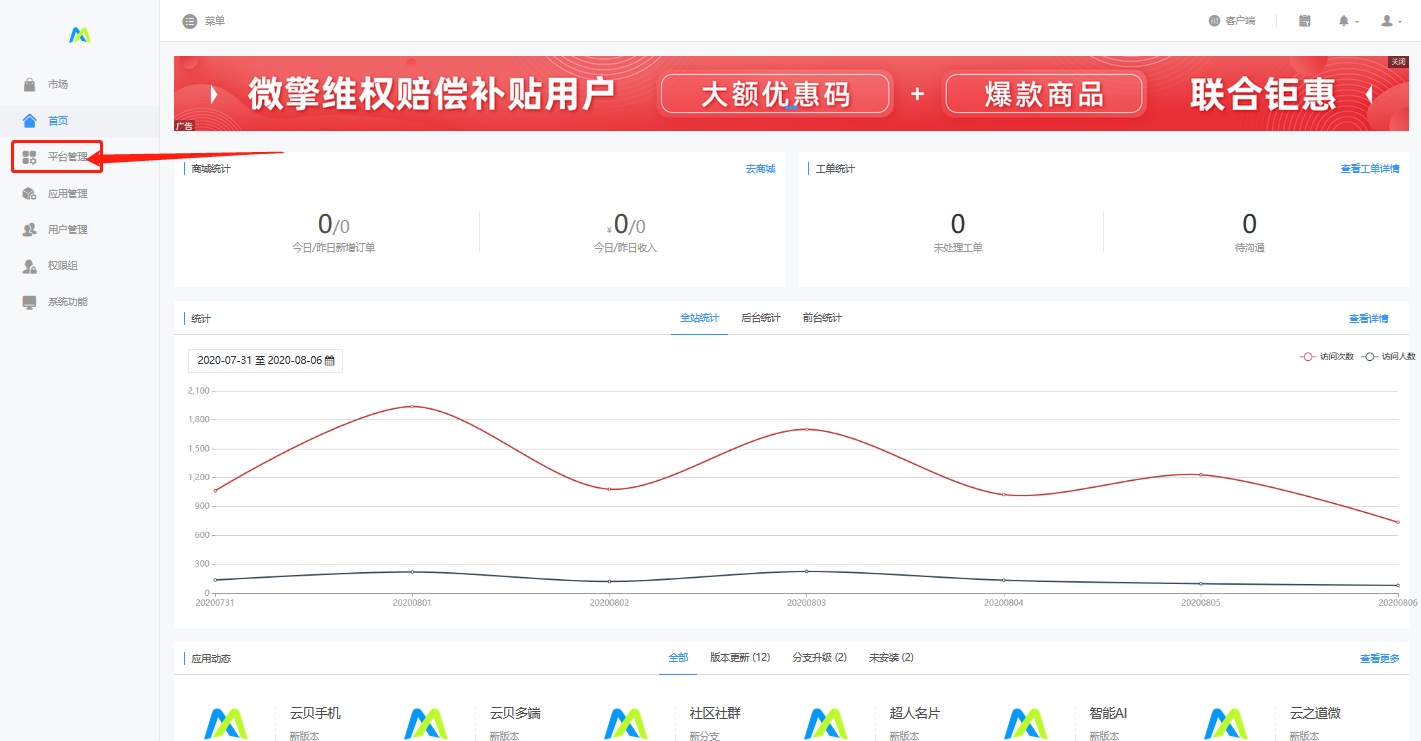
Task: Click banner left arrow
Action: coord(213,95)
